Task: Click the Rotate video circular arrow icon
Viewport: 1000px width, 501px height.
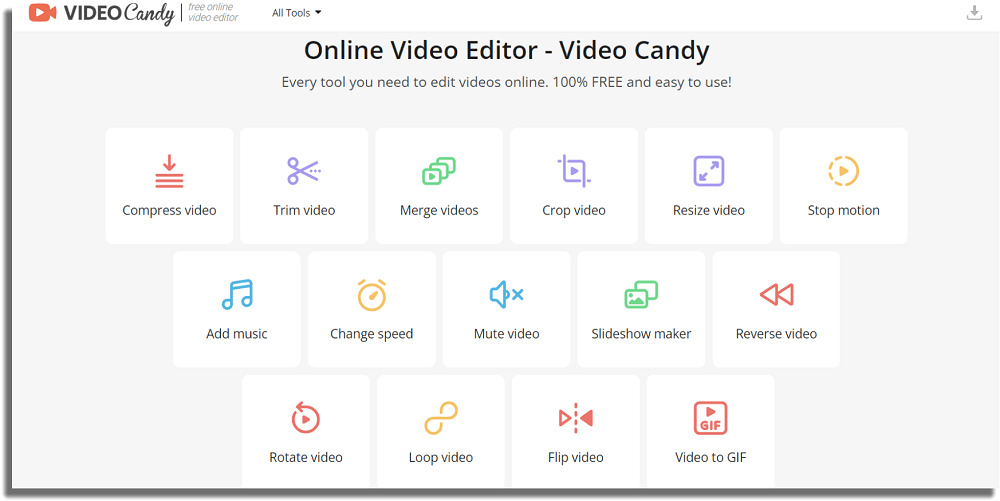Action: (x=305, y=418)
